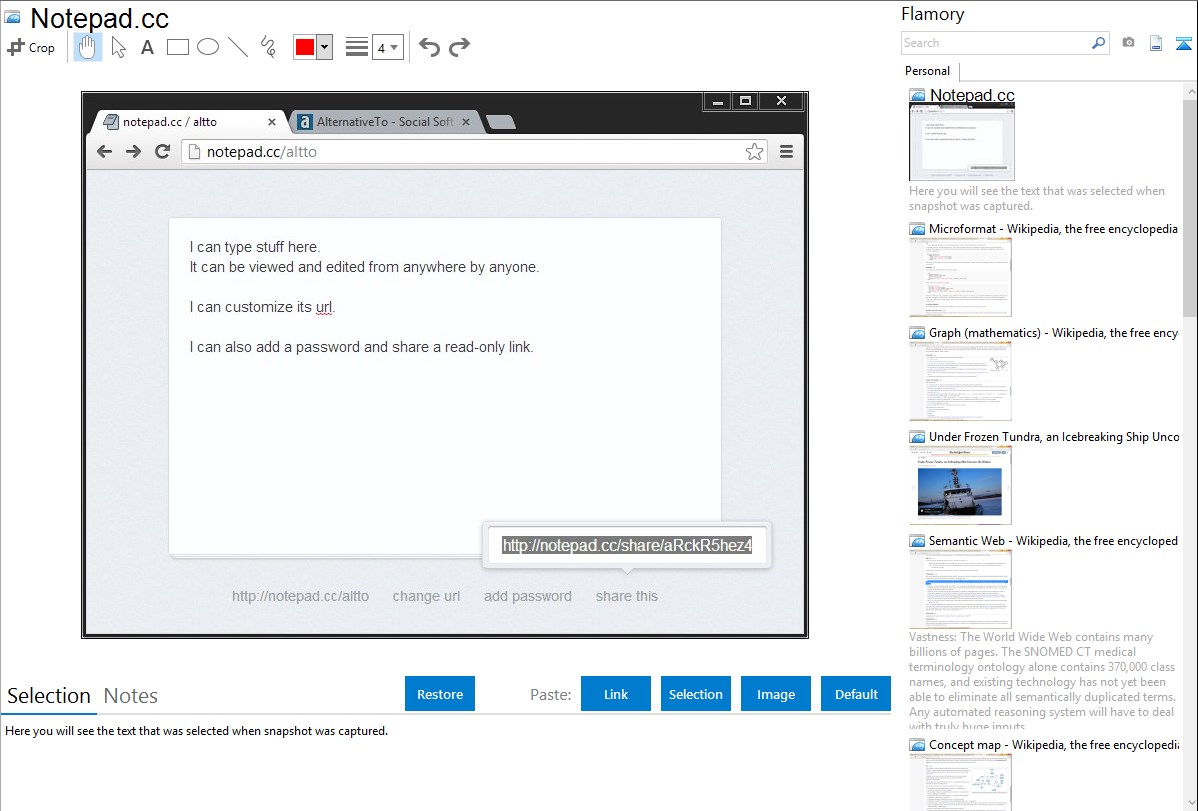Open the Semantic Web Wikipedia snapshot thumbnail
Screen dimensions: 1198x811
coord(961,588)
